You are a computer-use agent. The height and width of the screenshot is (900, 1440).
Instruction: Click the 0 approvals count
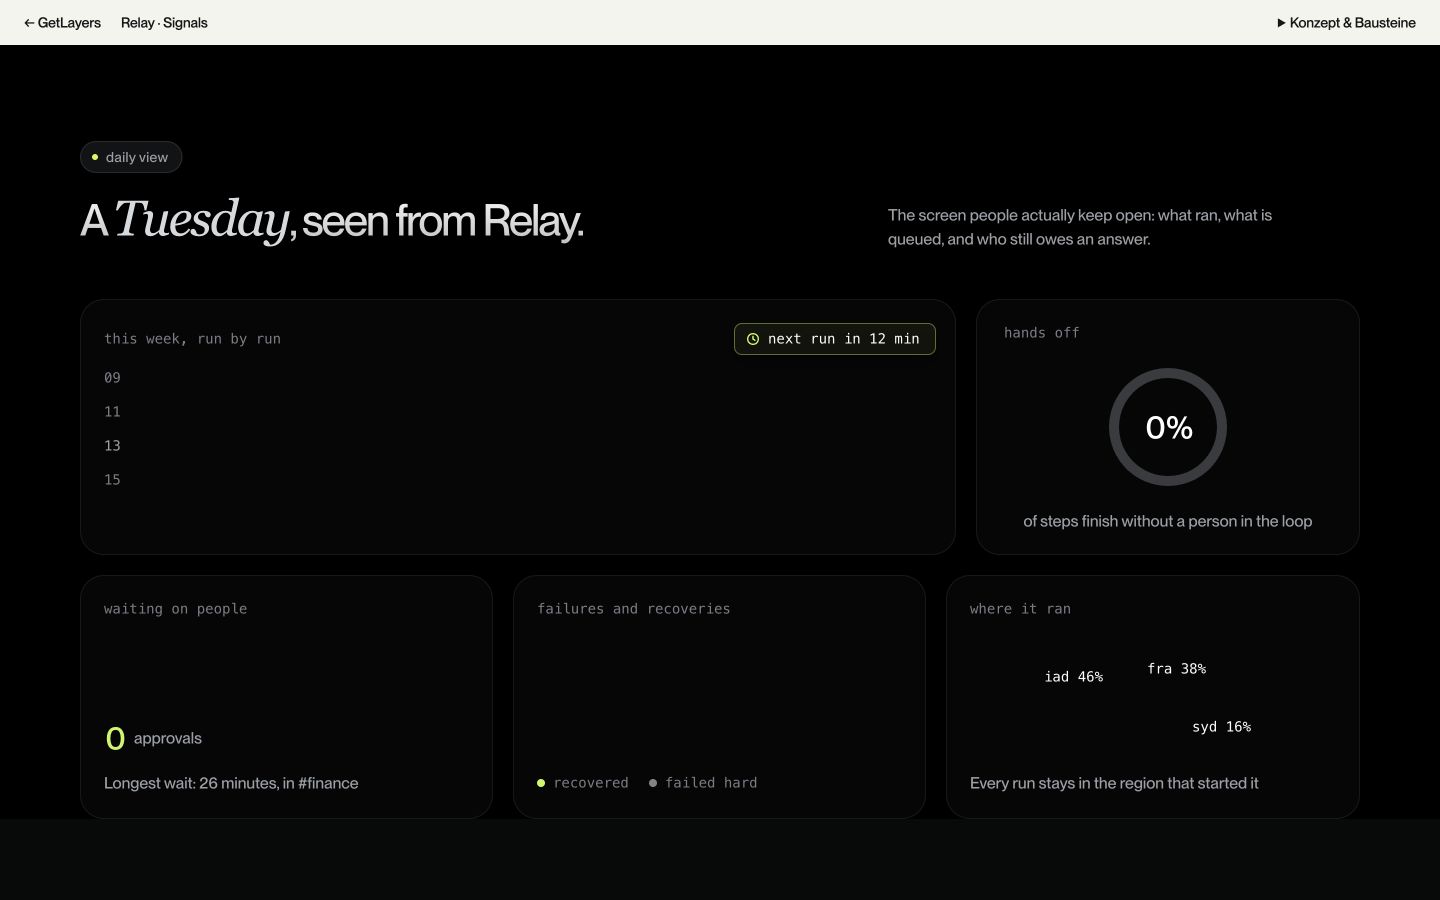[154, 738]
